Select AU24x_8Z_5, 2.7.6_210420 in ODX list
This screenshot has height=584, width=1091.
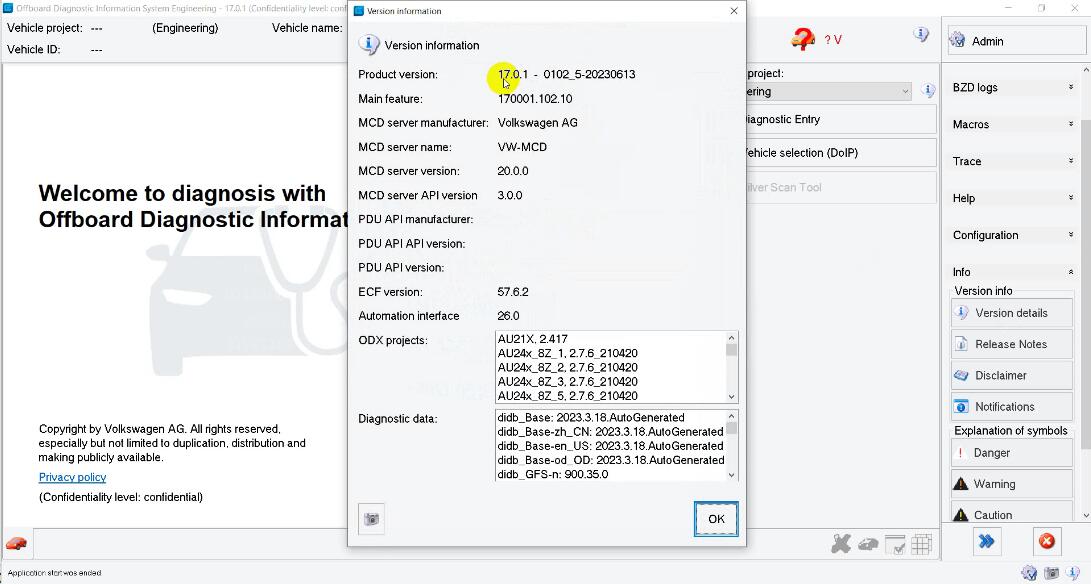pyautogui.click(x=568, y=395)
